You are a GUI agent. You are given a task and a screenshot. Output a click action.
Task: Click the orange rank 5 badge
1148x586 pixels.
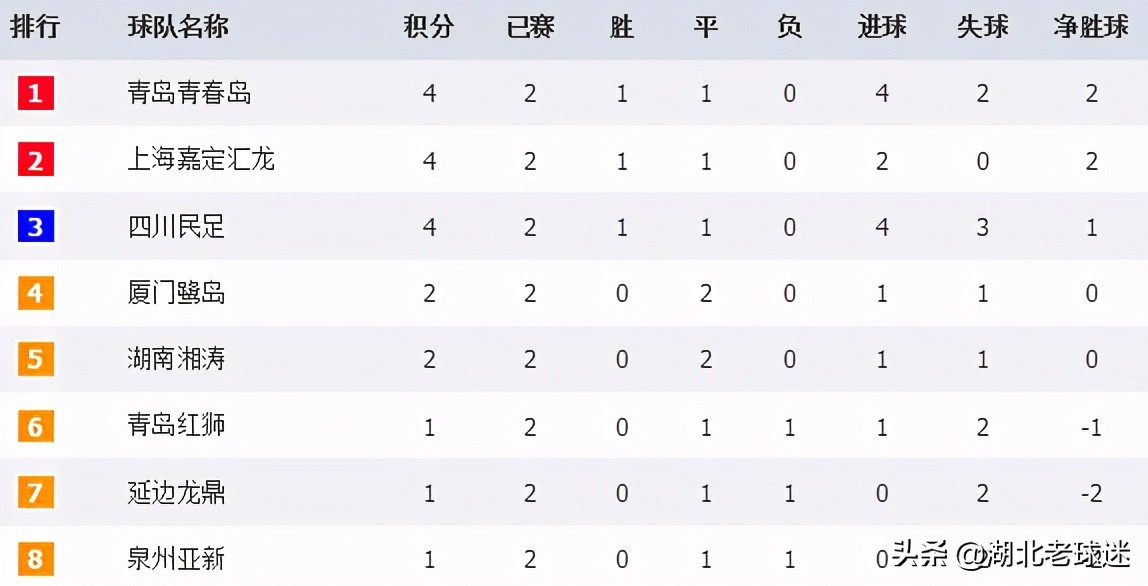(35, 359)
